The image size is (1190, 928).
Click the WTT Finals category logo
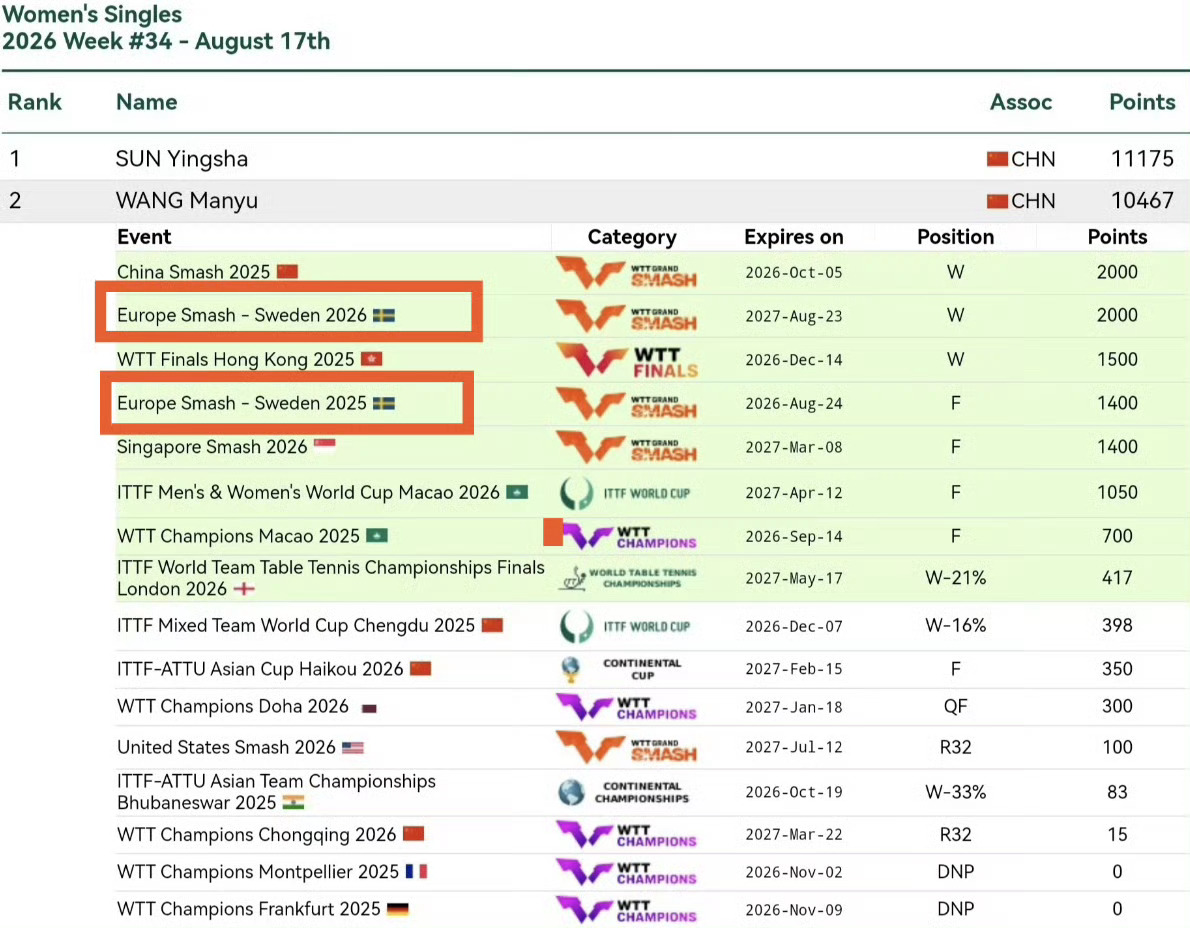[626, 360]
